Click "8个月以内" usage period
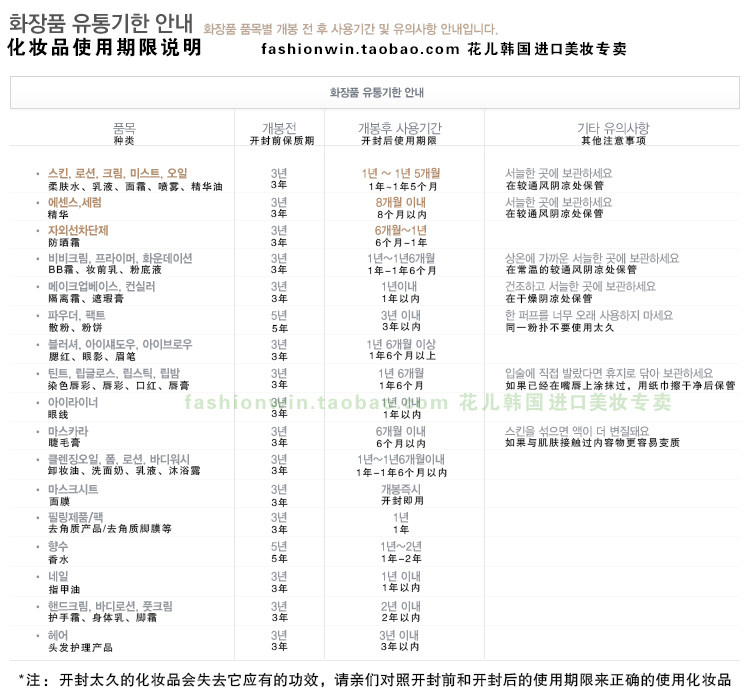The height and width of the screenshot is (700, 750). (402, 214)
